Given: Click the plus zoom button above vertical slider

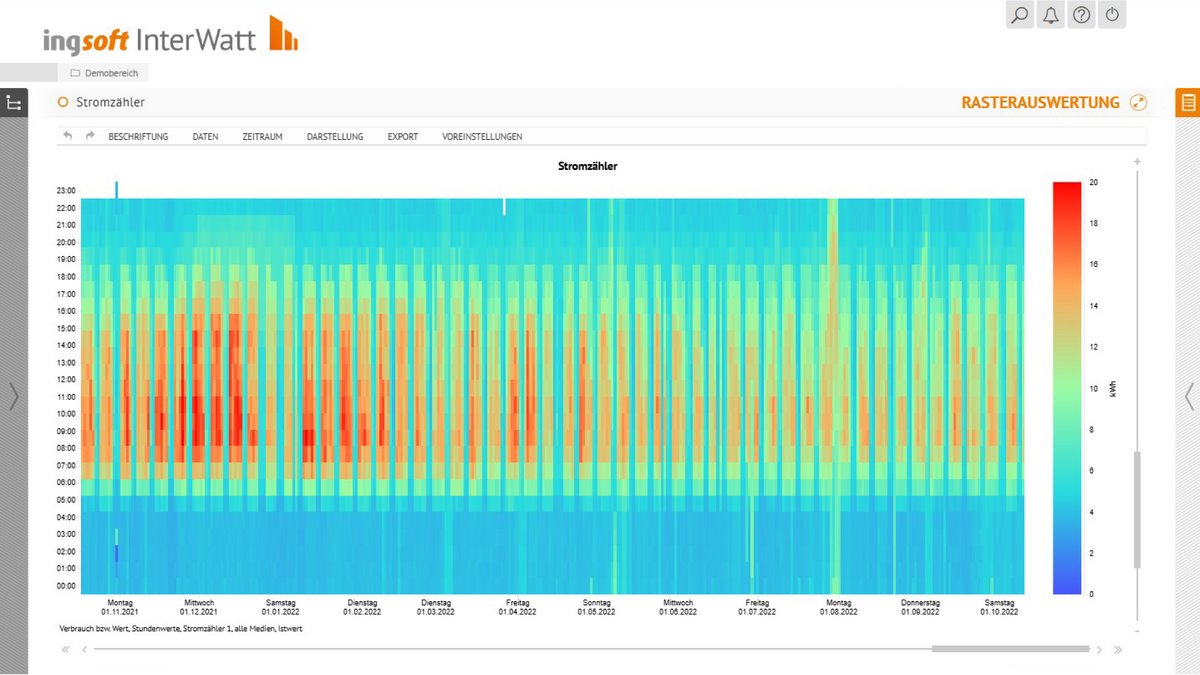Looking at the screenshot, I should coord(1137,162).
